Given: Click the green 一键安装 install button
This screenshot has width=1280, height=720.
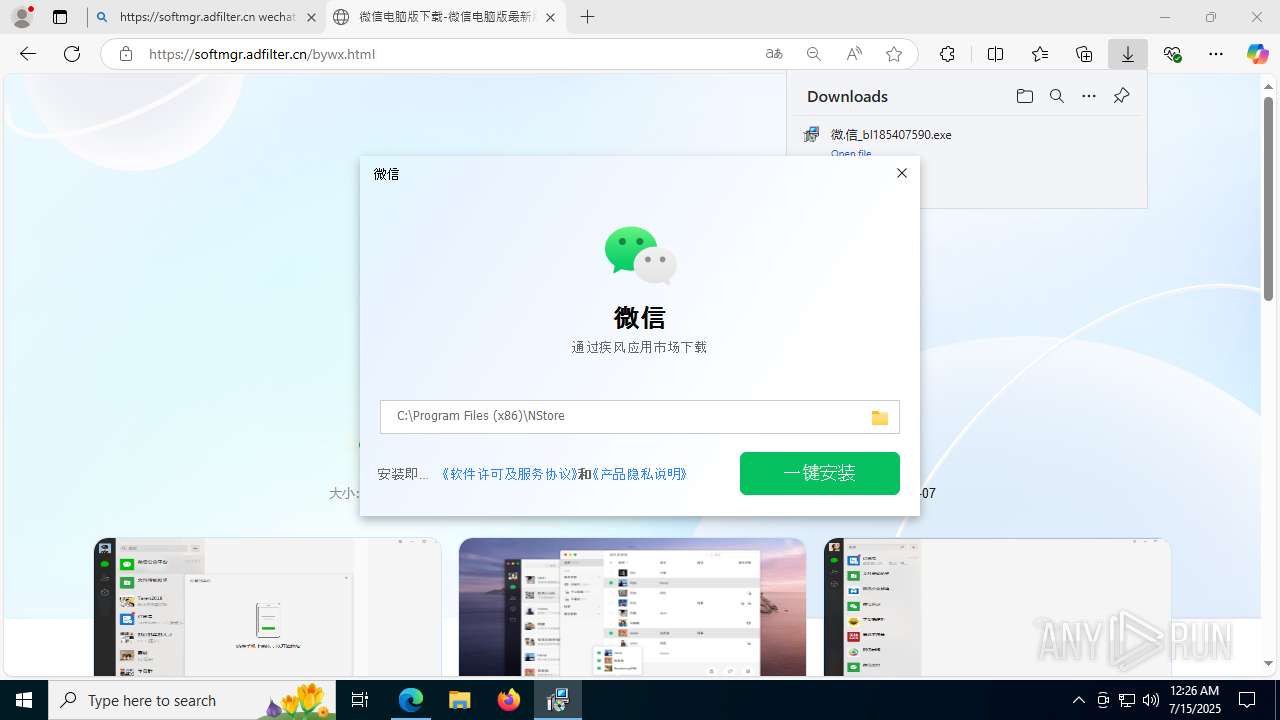Looking at the screenshot, I should tap(820, 473).
